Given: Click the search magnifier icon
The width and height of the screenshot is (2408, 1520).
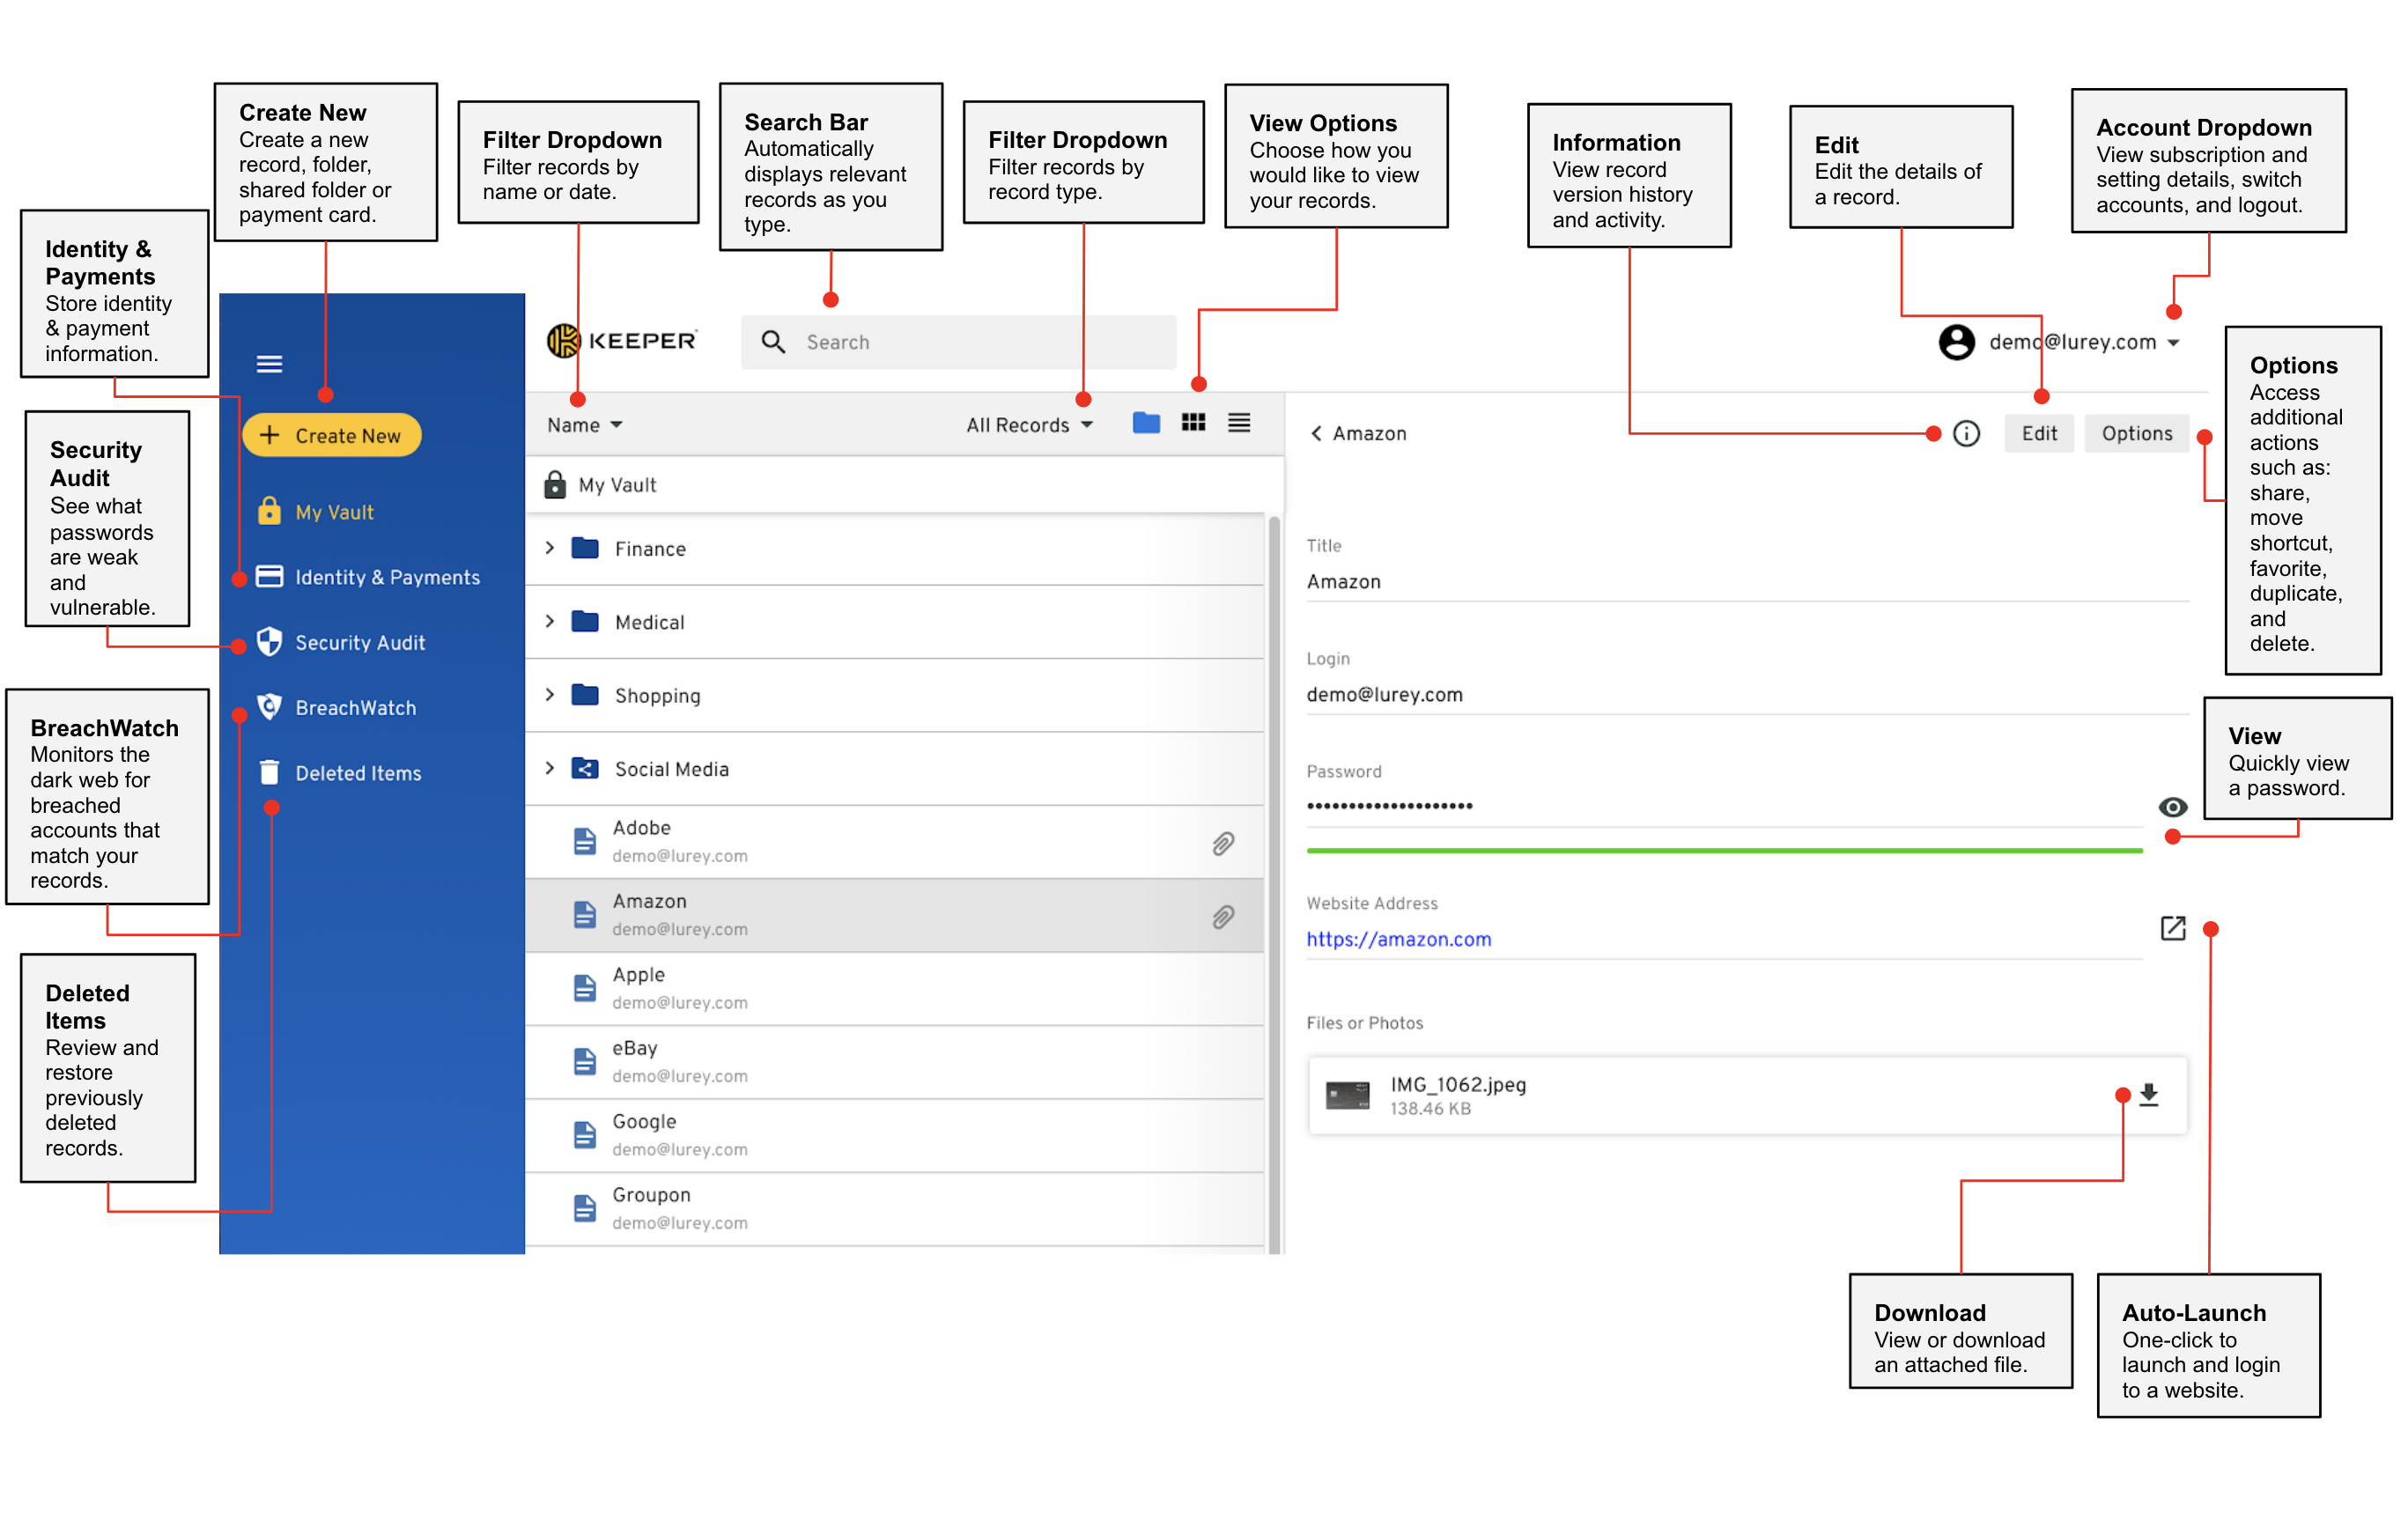Looking at the screenshot, I should tap(773, 342).
